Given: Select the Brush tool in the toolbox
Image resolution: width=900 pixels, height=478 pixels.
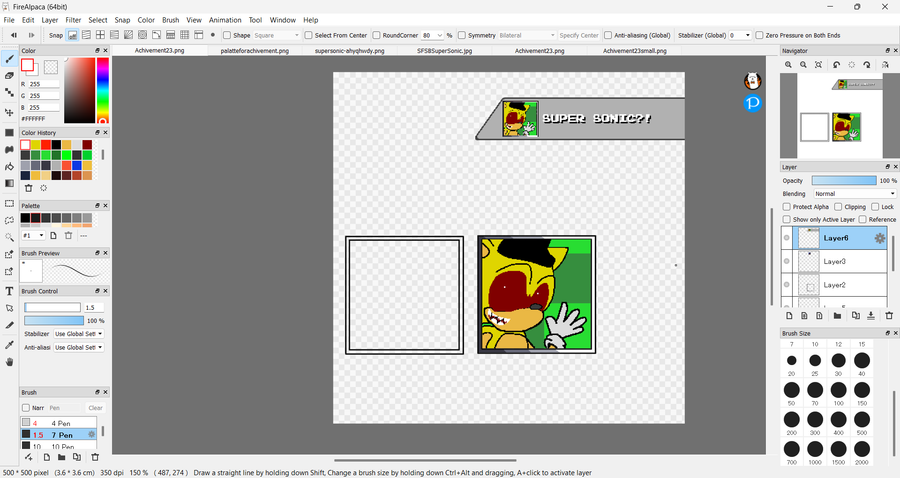Looking at the screenshot, I should click(x=9, y=59).
